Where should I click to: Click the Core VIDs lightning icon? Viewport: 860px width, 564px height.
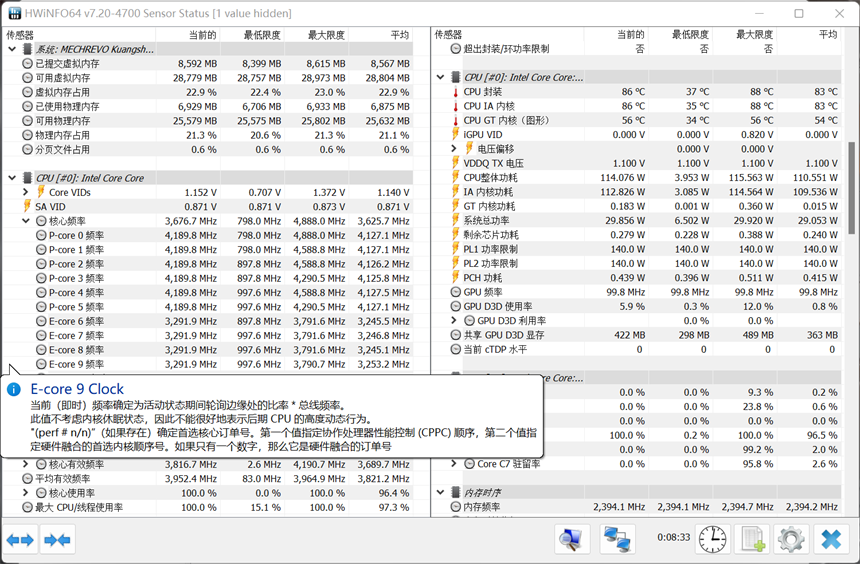[x=41, y=192]
